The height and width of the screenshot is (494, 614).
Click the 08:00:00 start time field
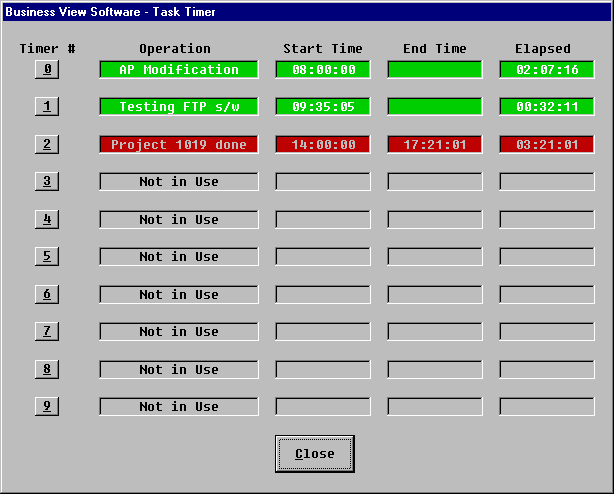[x=323, y=70]
